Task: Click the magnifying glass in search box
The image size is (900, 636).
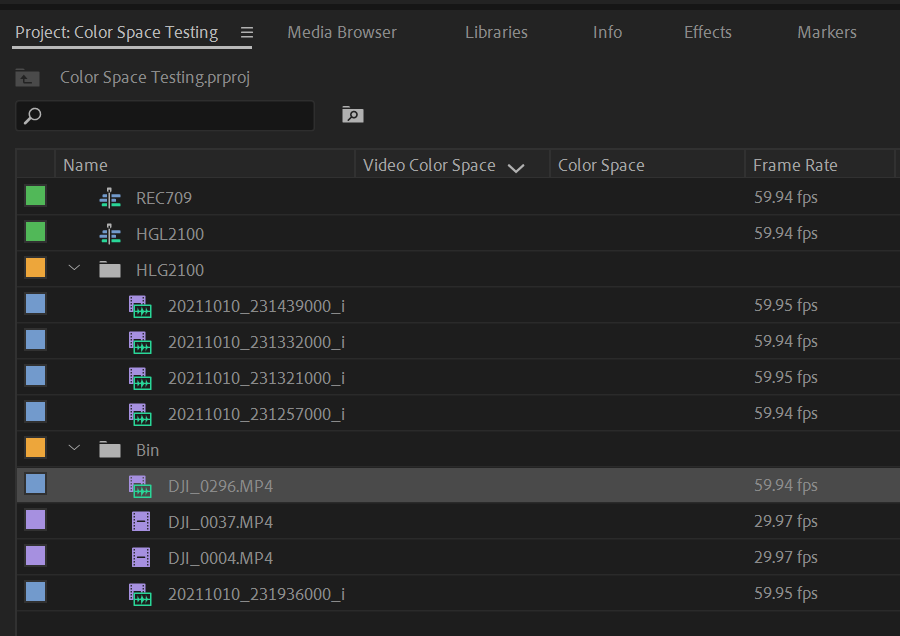Action: click(30, 116)
